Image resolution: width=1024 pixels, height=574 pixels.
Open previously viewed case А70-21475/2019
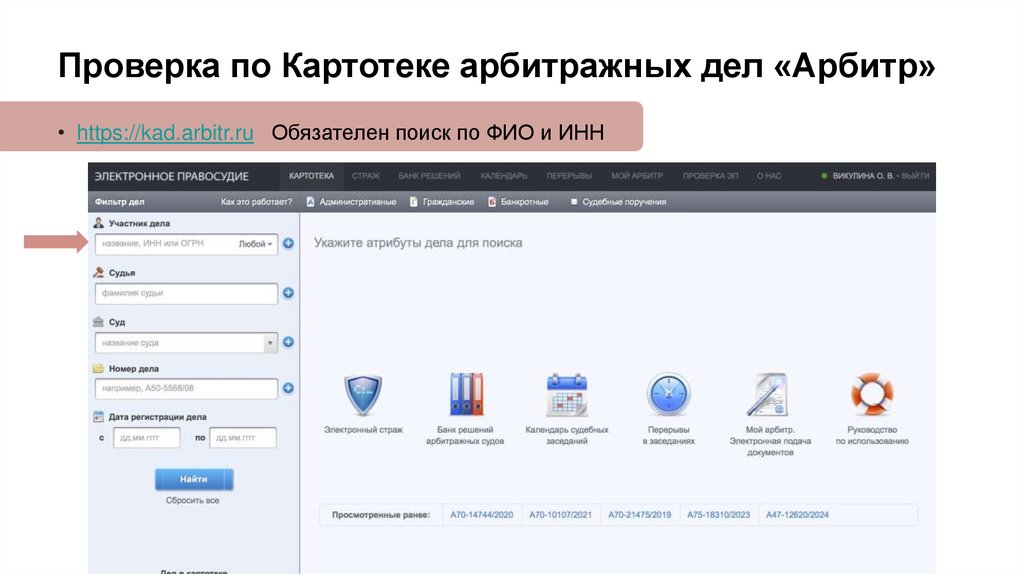click(639, 515)
